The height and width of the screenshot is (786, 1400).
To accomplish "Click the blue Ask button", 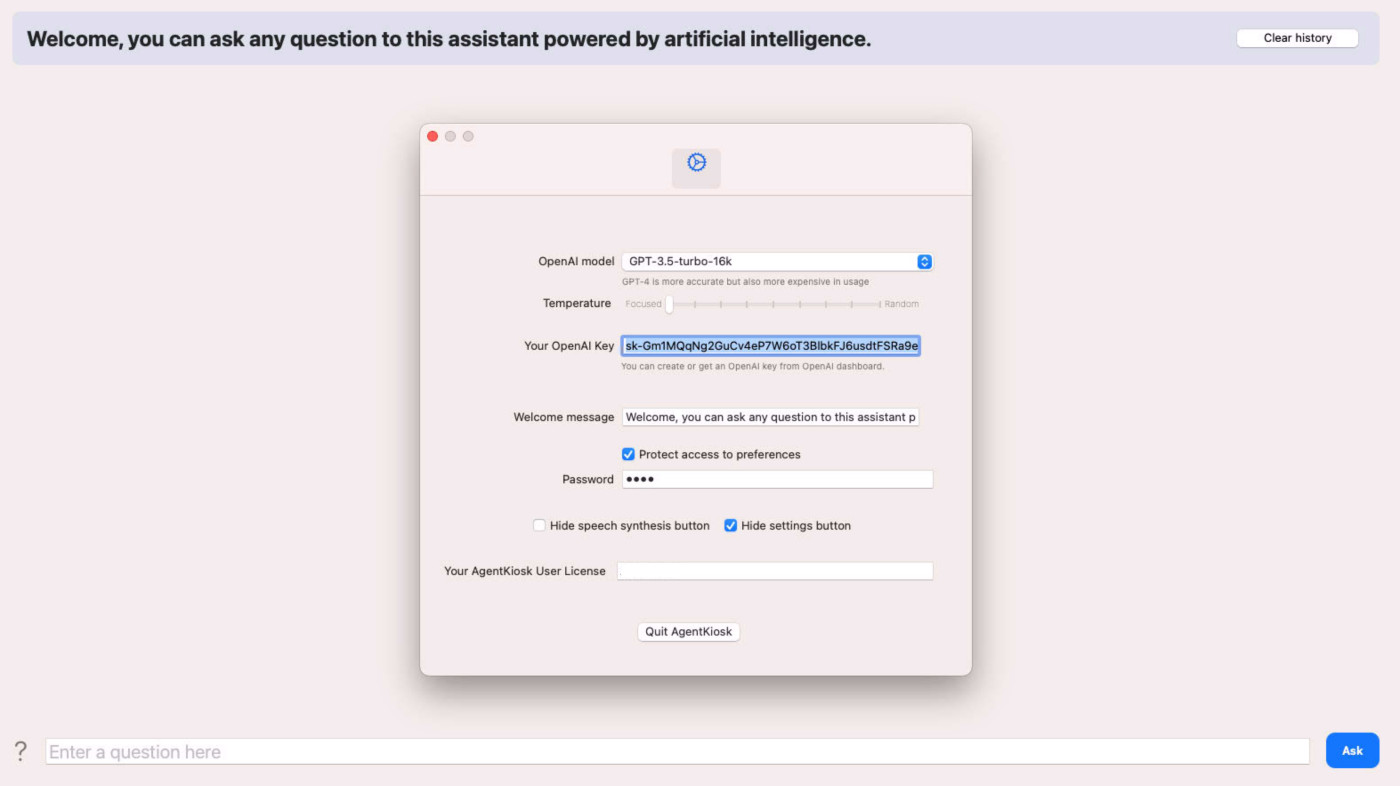I will coord(1352,750).
